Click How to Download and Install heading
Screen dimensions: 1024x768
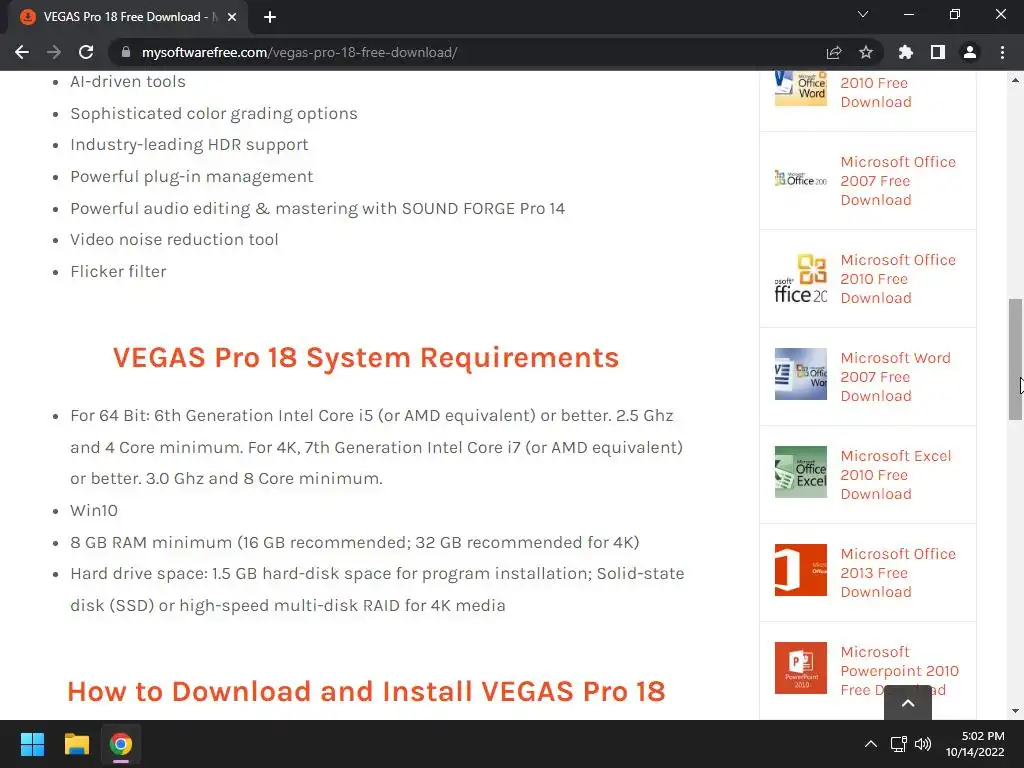[x=366, y=692]
